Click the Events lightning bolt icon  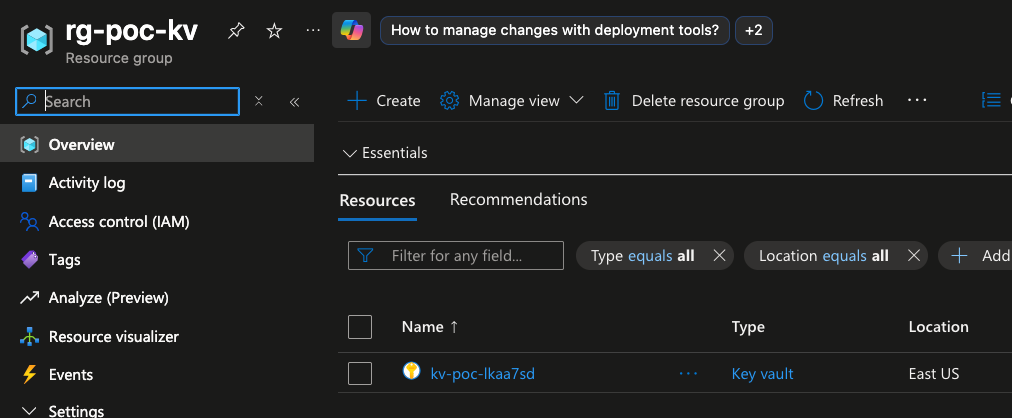[29, 374]
